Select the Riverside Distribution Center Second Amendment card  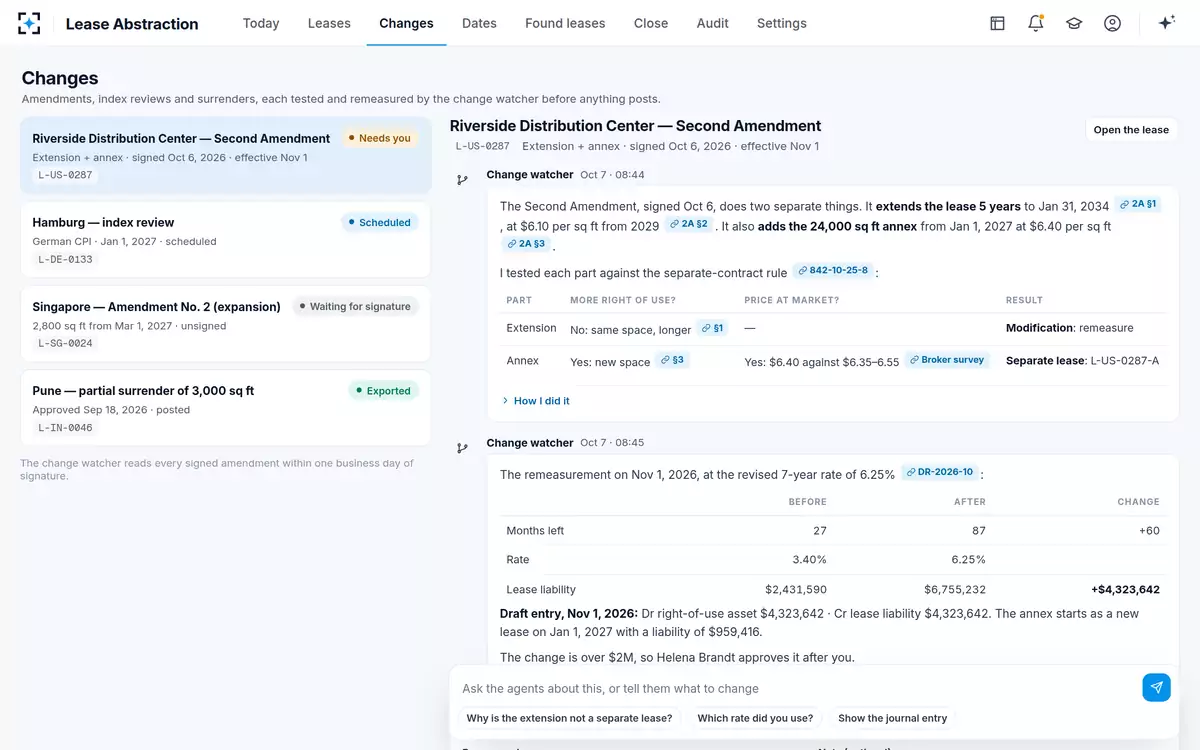(226, 156)
